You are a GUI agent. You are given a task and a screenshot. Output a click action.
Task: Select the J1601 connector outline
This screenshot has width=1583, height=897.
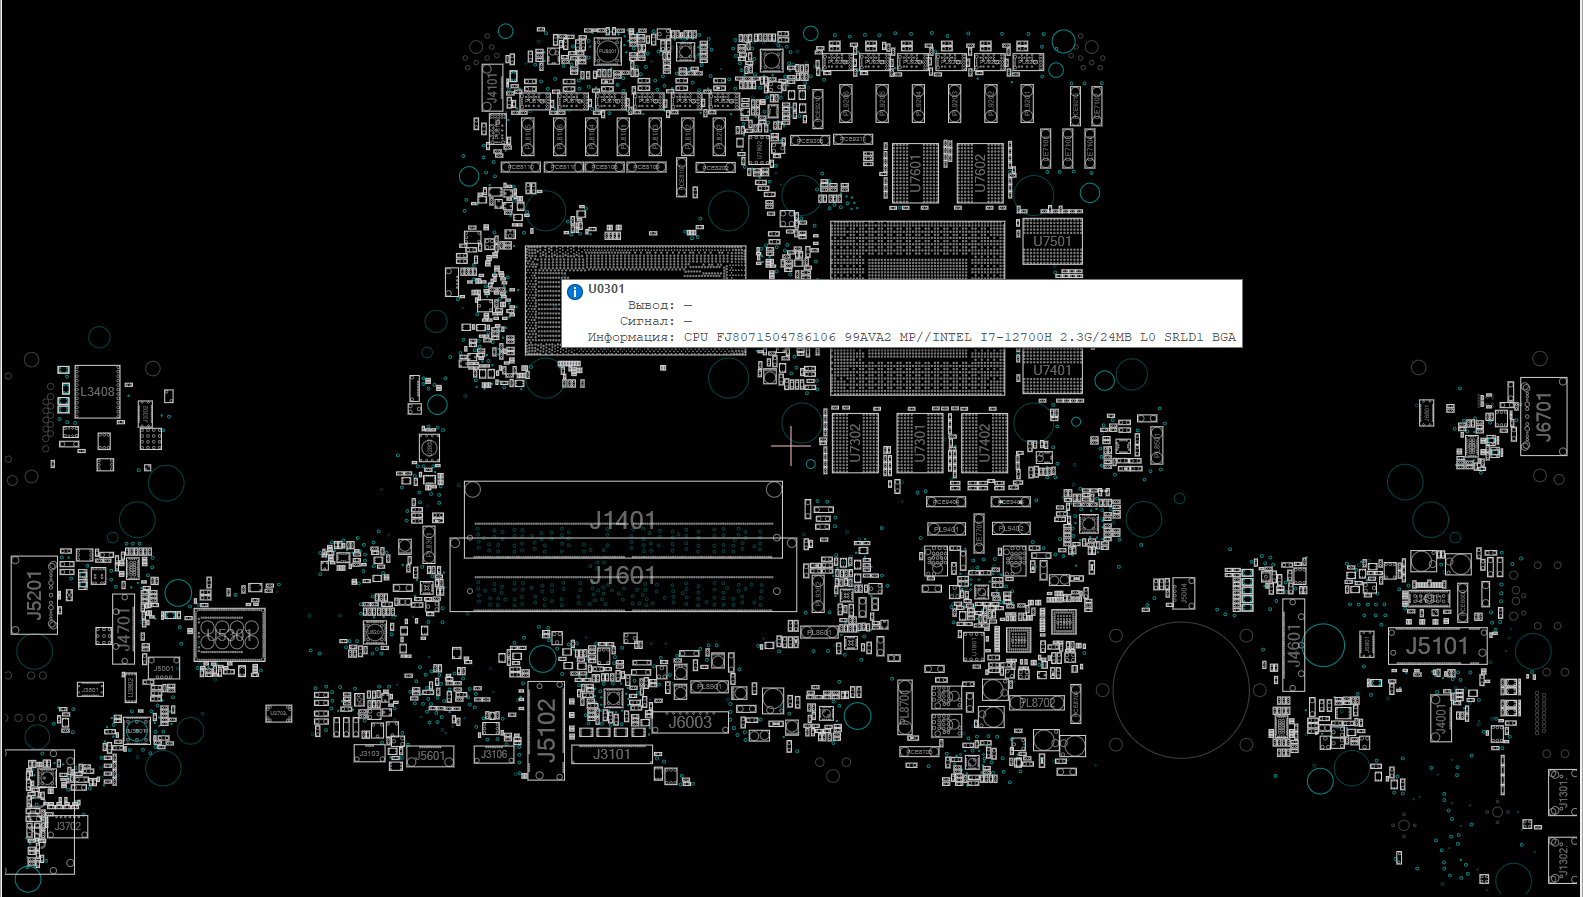[x=622, y=576]
